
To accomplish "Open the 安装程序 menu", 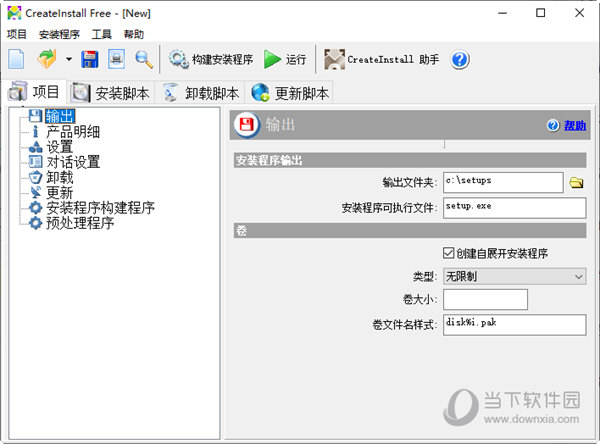I will pyautogui.click(x=59, y=34).
